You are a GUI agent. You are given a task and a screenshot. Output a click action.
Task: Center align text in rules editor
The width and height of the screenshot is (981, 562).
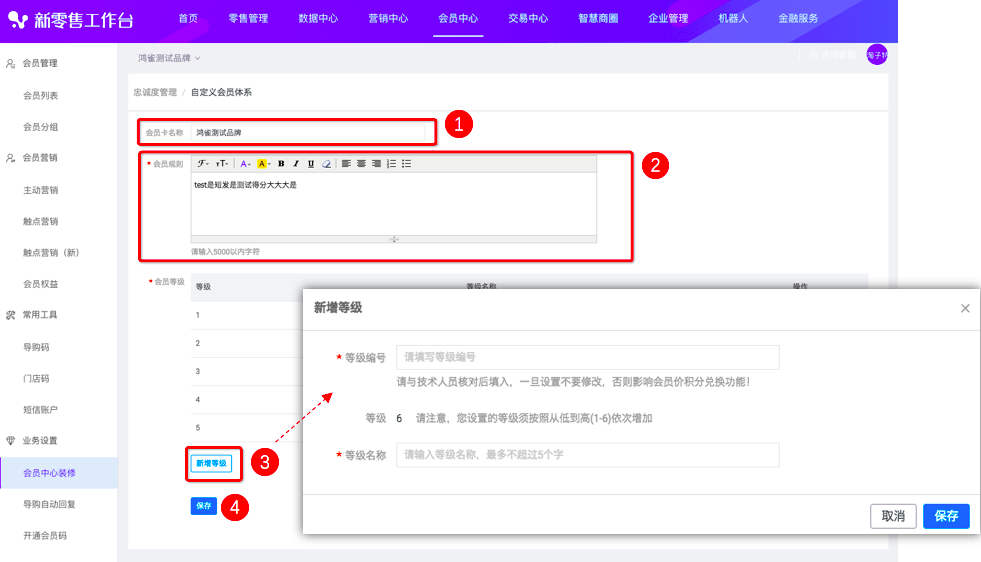(x=361, y=163)
